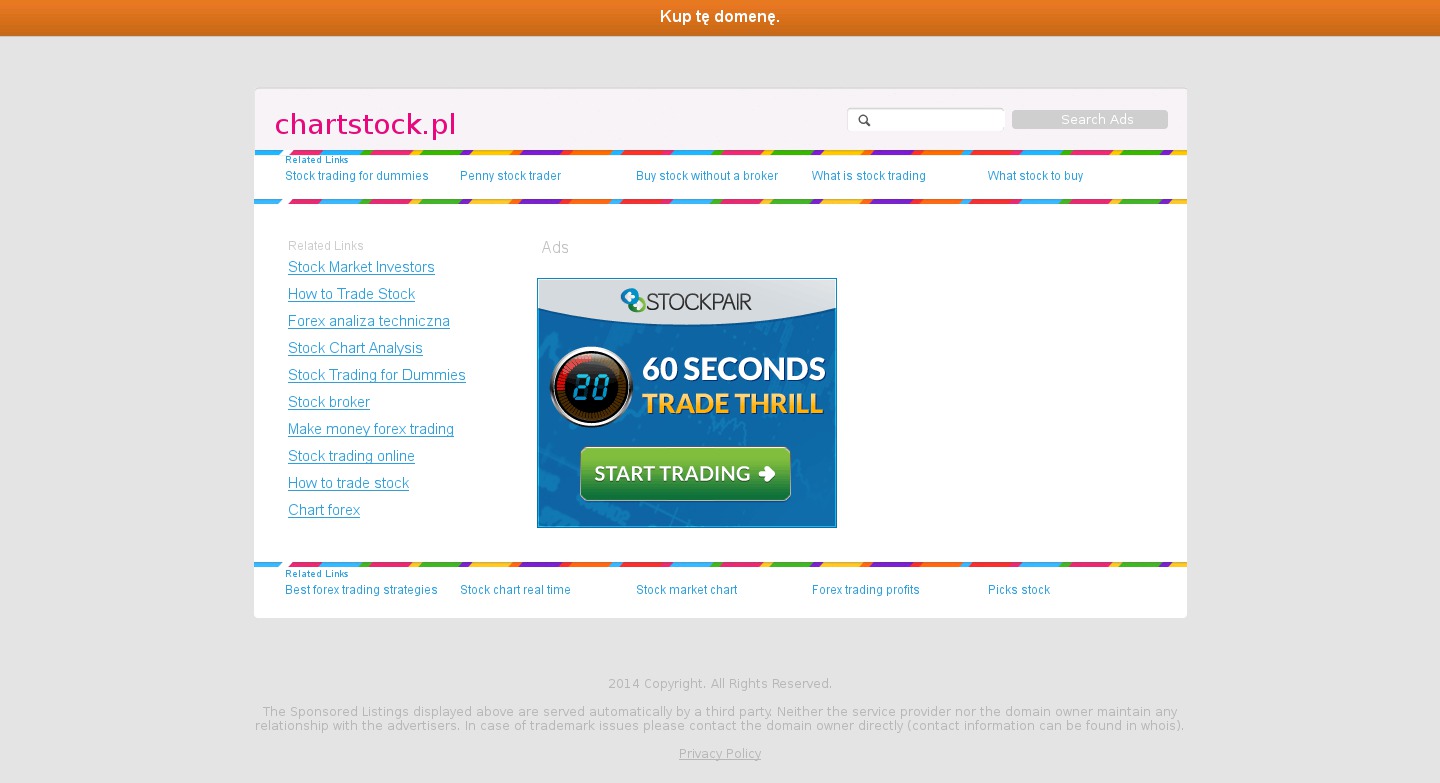Click the Kup tę domenę banner
Image resolution: width=1440 pixels, height=783 pixels.
[x=720, y=17]
